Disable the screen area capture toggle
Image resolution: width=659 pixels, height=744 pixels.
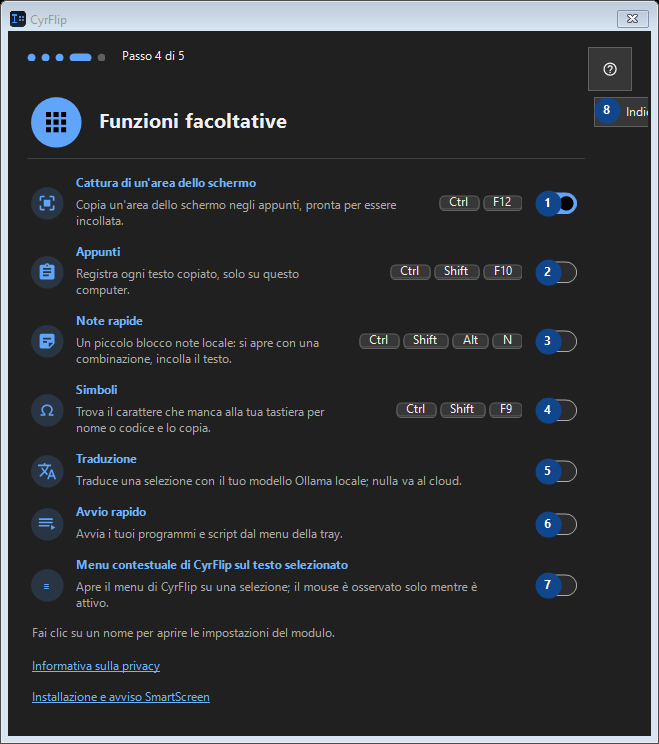pyautogui.click(x=557, y=204)
